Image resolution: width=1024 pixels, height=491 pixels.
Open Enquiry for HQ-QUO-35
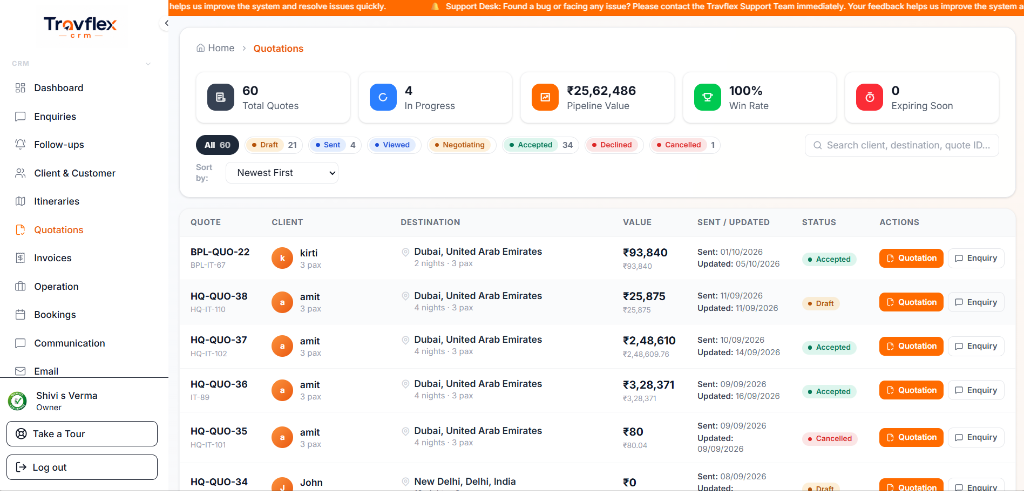[976, 437]
